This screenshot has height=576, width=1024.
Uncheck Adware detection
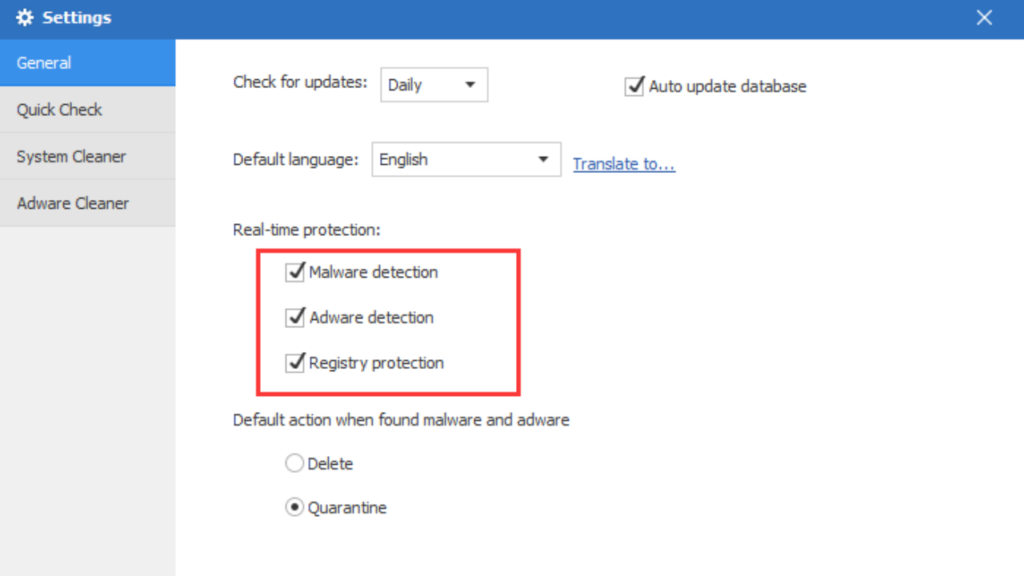295,318
